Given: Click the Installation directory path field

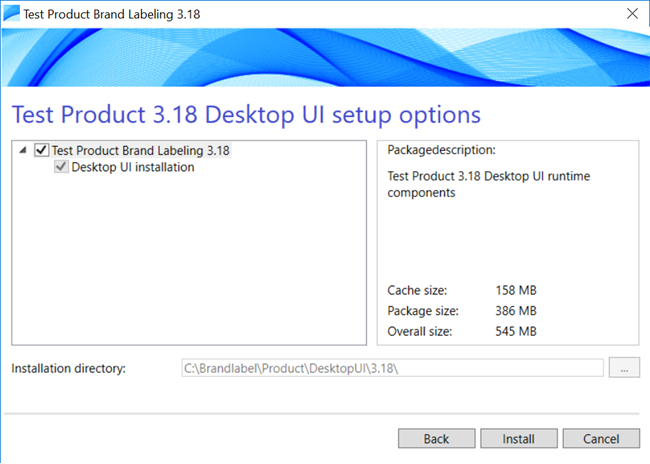Looking at the screenshot, I should (392, 368).
